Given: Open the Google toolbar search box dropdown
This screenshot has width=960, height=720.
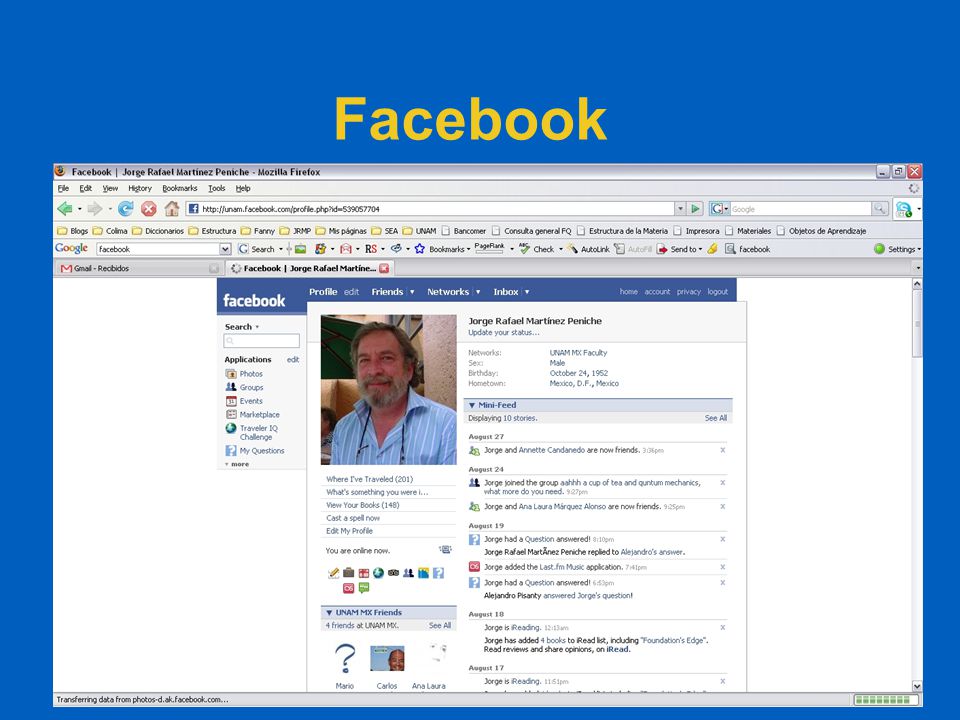Looking at the screenshot, I should point(225,249).
